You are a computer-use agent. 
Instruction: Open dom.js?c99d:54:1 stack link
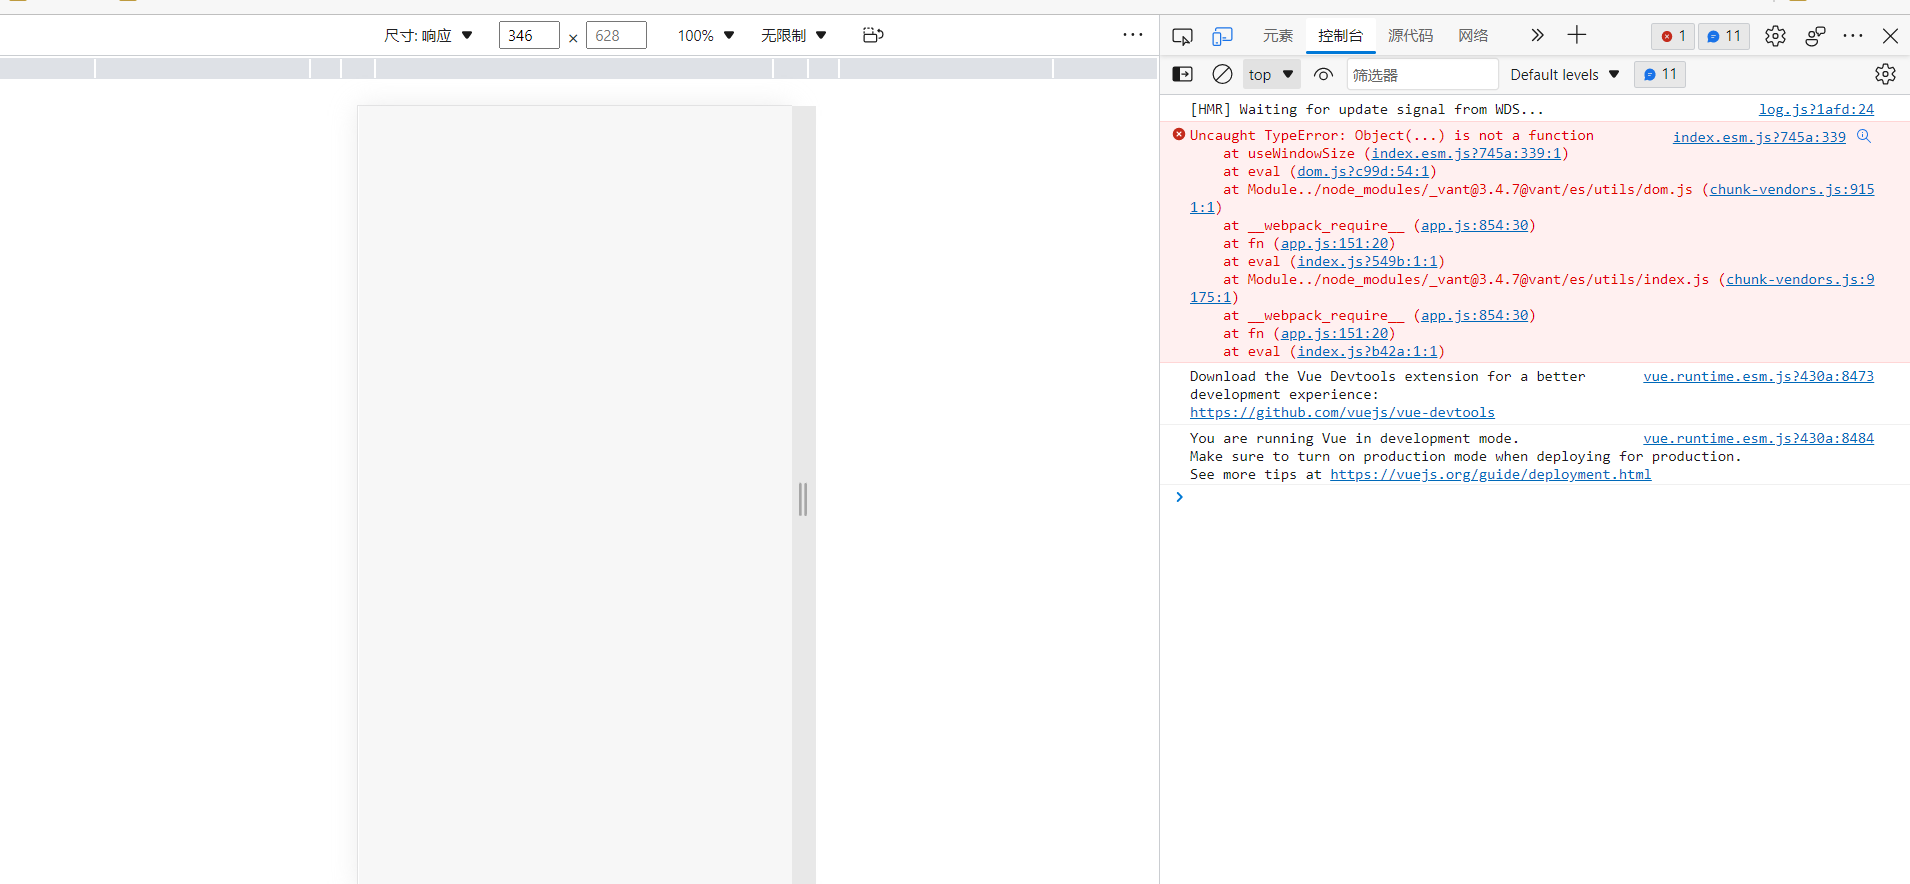point(1363,172)
